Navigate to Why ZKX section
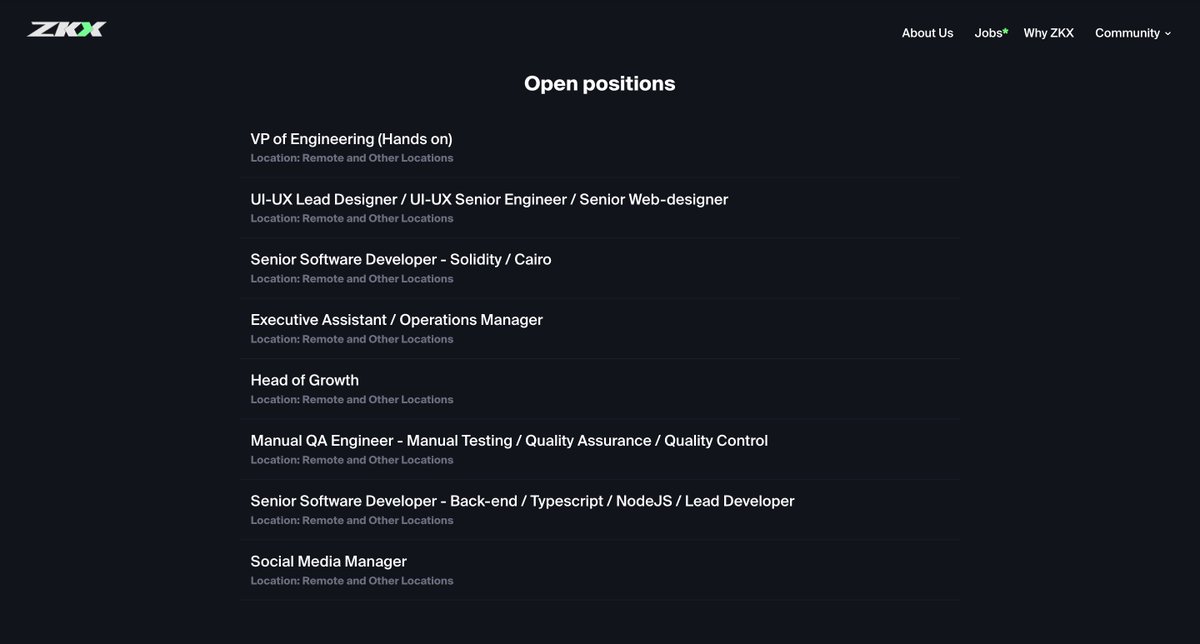The height and width of the screenshot is (644, 1200). (x=1048, y=32)
